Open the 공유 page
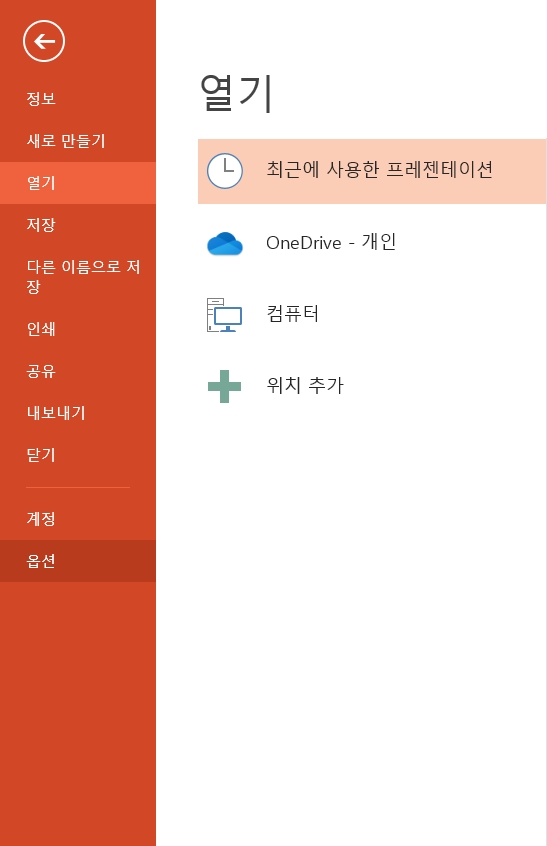Viewport: 547px width, 846px height. tap(78, 371)
